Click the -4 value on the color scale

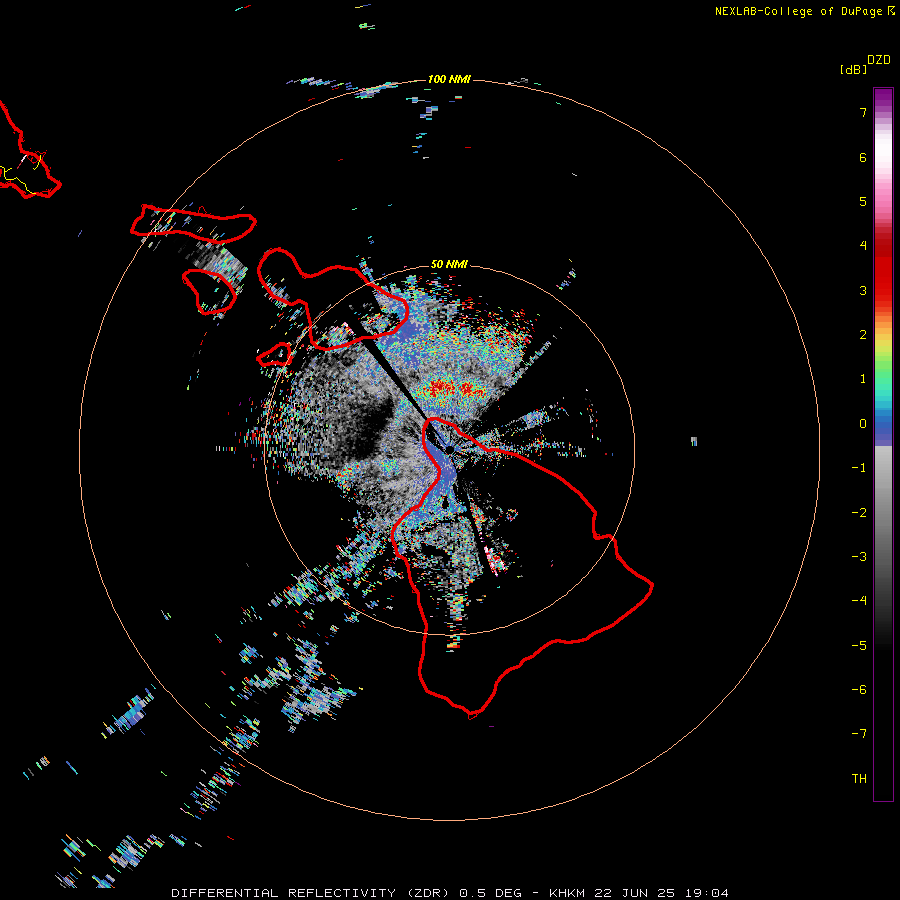[859, 601]
